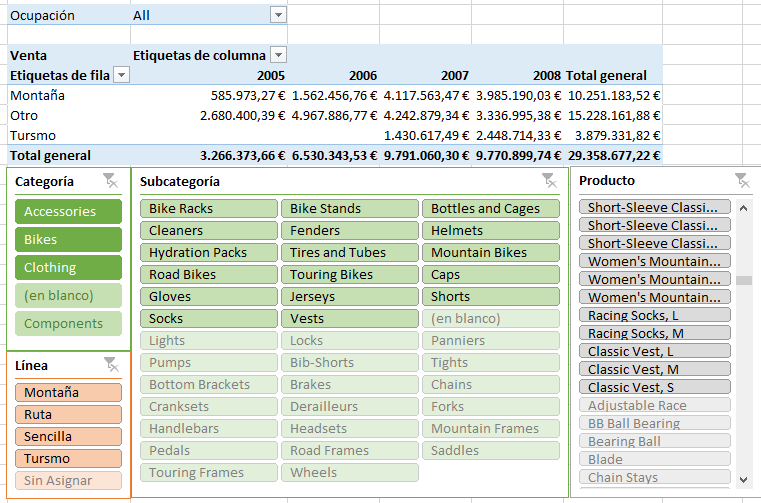Clear filter on Línea slicer

111,365
